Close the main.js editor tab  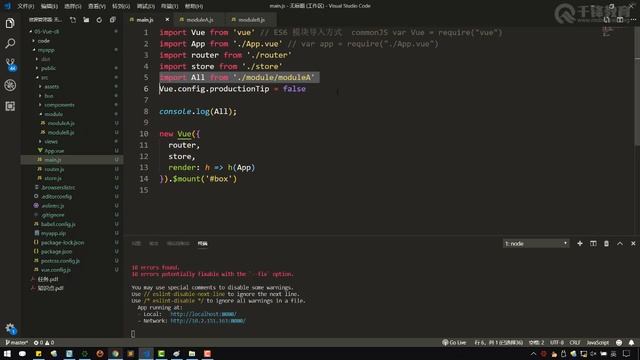(167, 20)
